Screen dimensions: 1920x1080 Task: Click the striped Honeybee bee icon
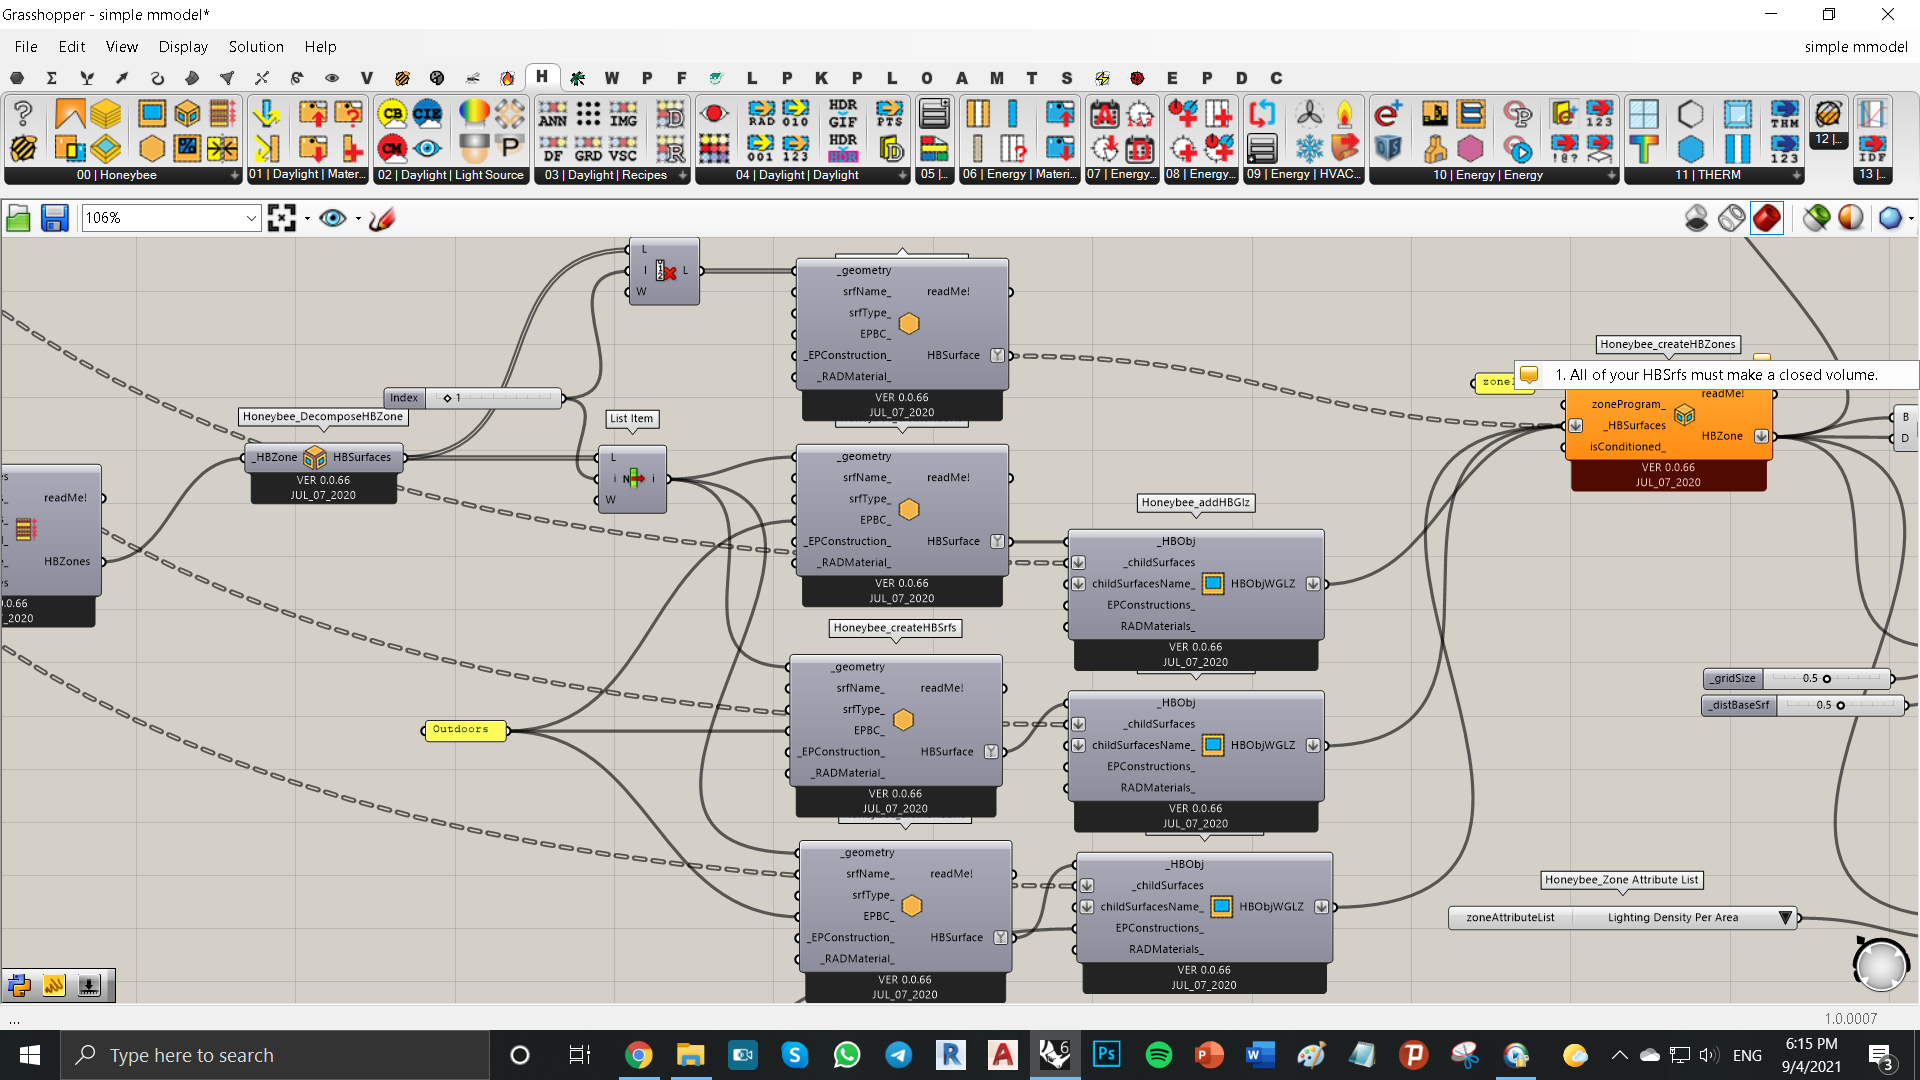coord(23,148)
